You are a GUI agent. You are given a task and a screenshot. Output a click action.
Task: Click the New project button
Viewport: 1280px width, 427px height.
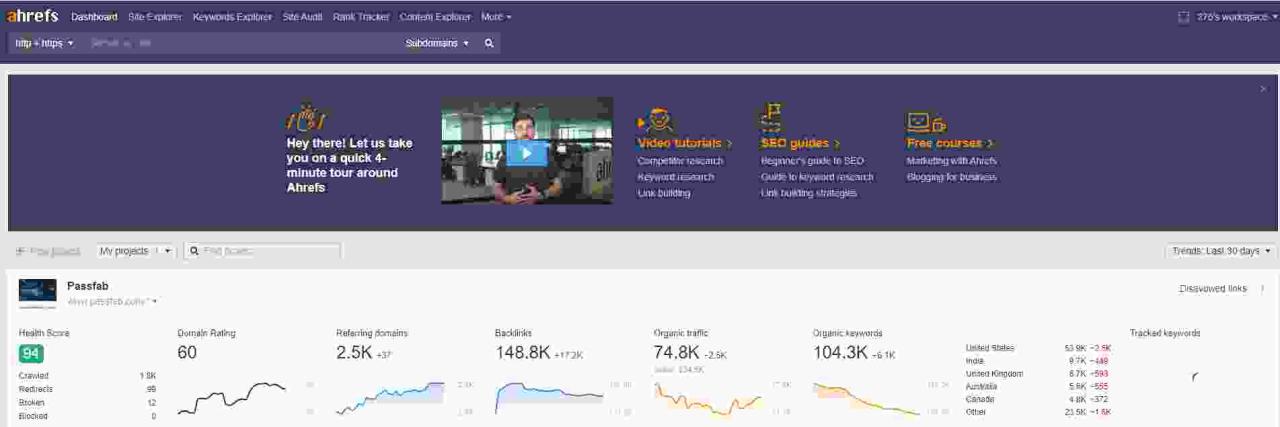48,251
